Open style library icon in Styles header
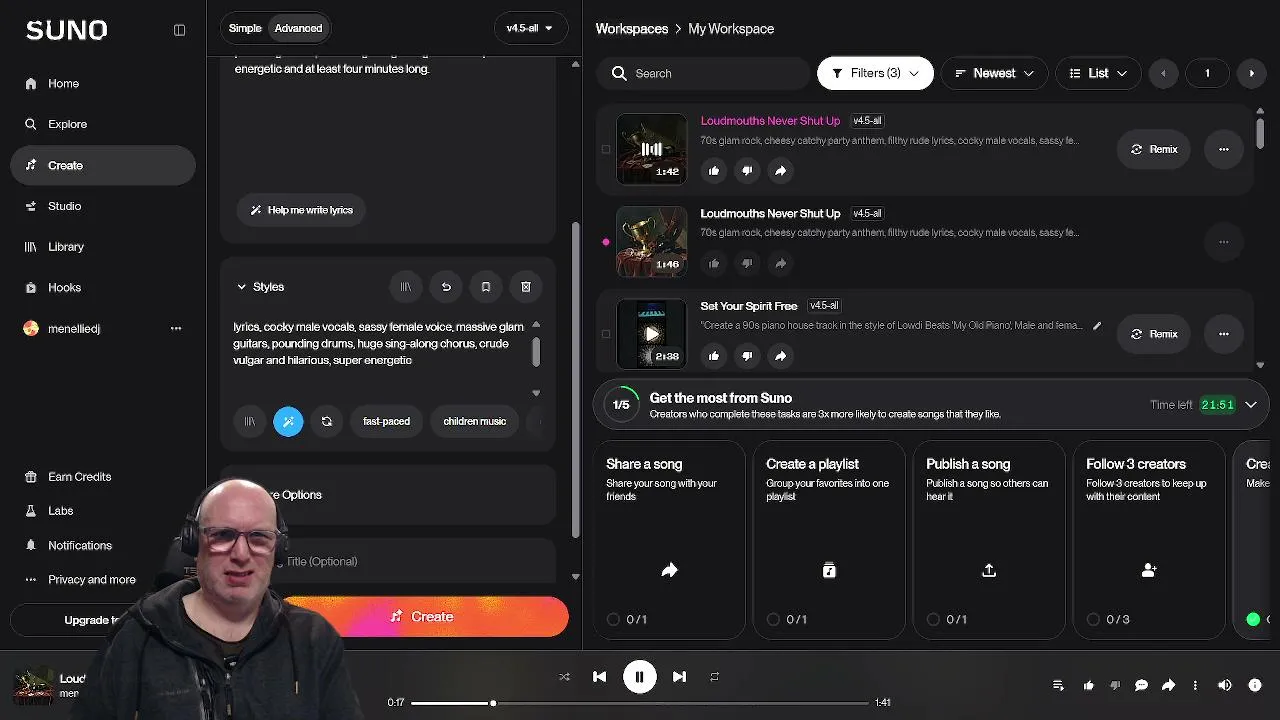 click(406, 287)
